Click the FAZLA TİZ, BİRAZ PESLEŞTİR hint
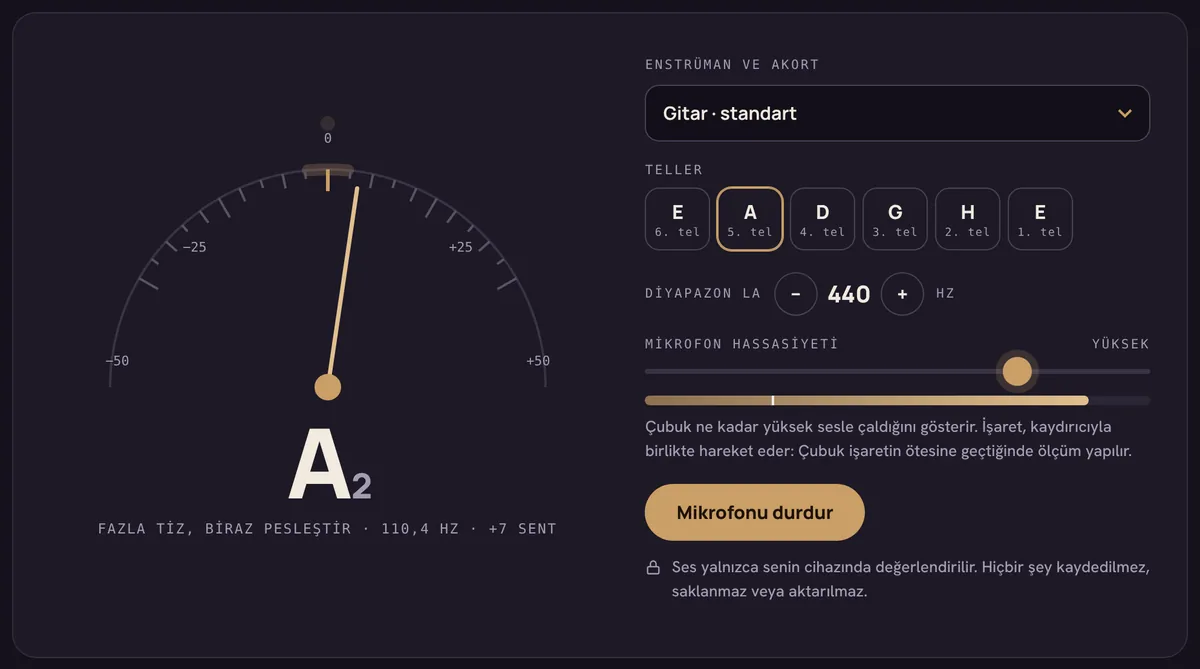Viewport: 1200px width, 669px height. coord(225,528)
